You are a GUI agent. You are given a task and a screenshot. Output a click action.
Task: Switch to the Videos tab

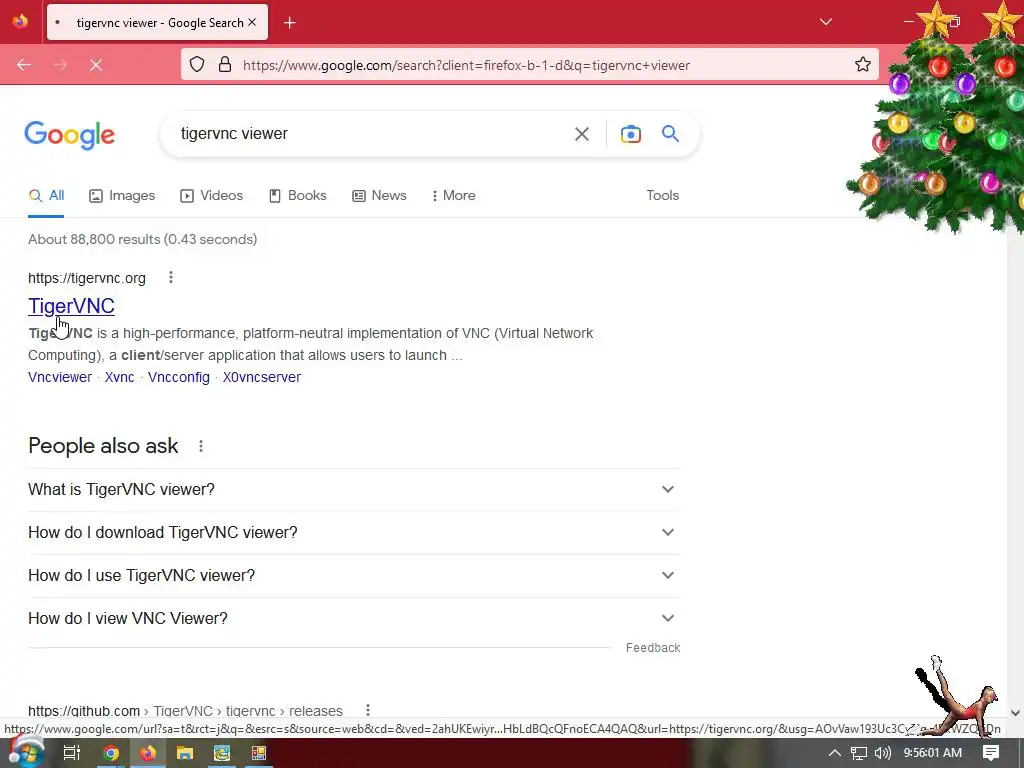coord(212,195)
